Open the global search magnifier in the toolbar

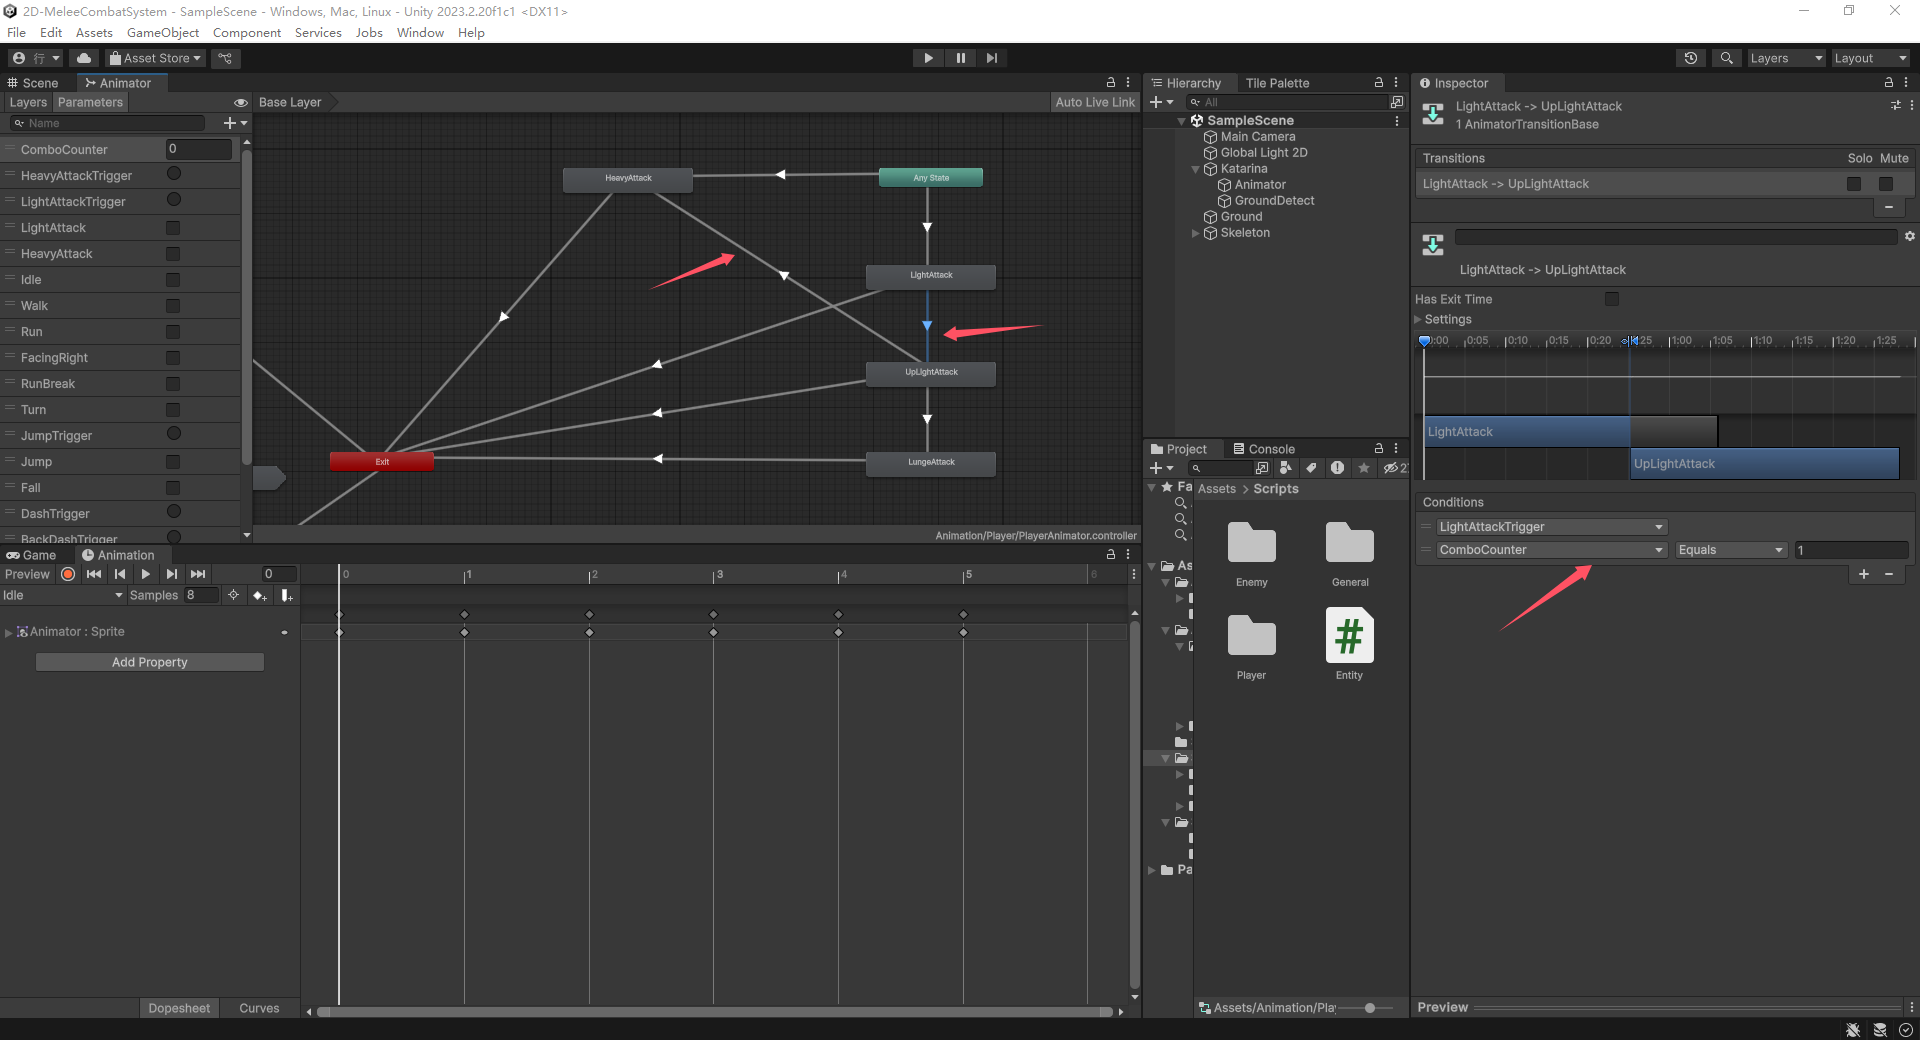tap(1726, 58)
